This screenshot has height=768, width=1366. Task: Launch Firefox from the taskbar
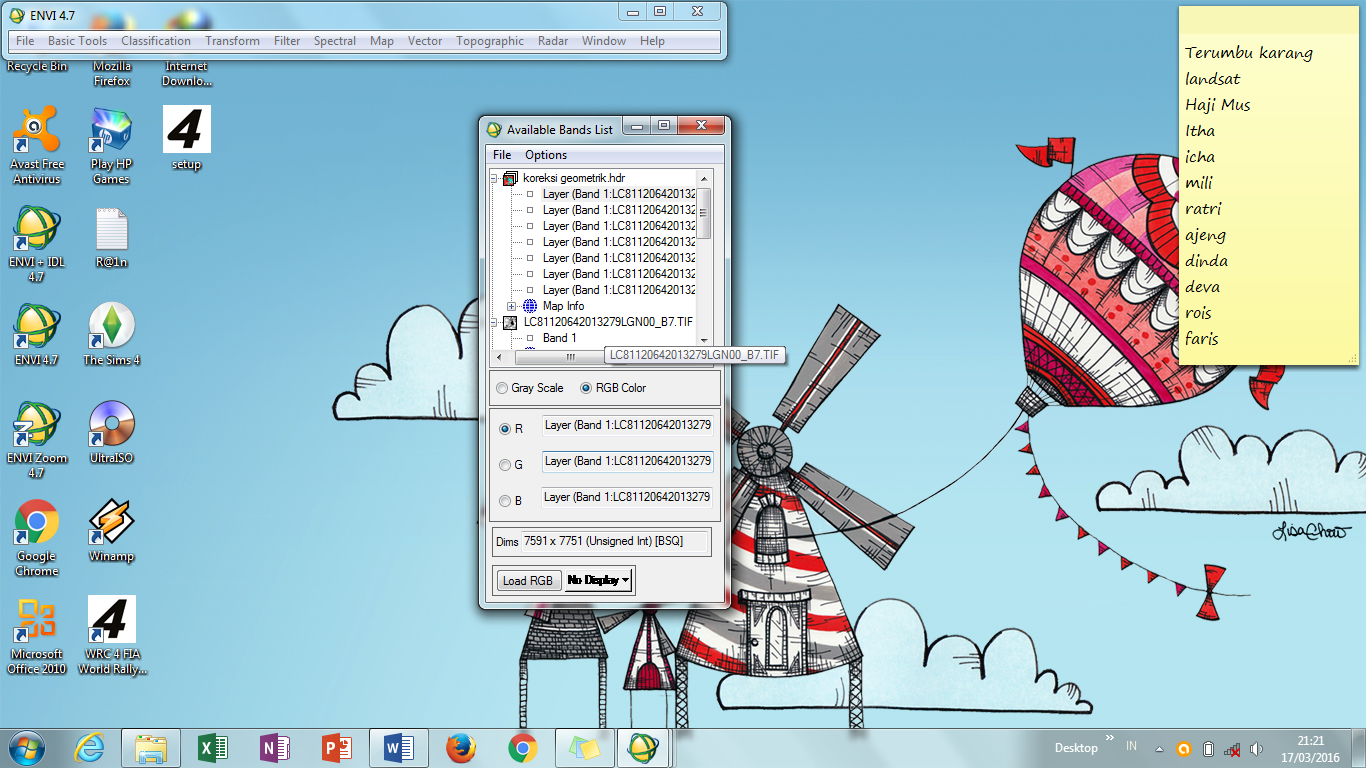(x=461, y=748)
